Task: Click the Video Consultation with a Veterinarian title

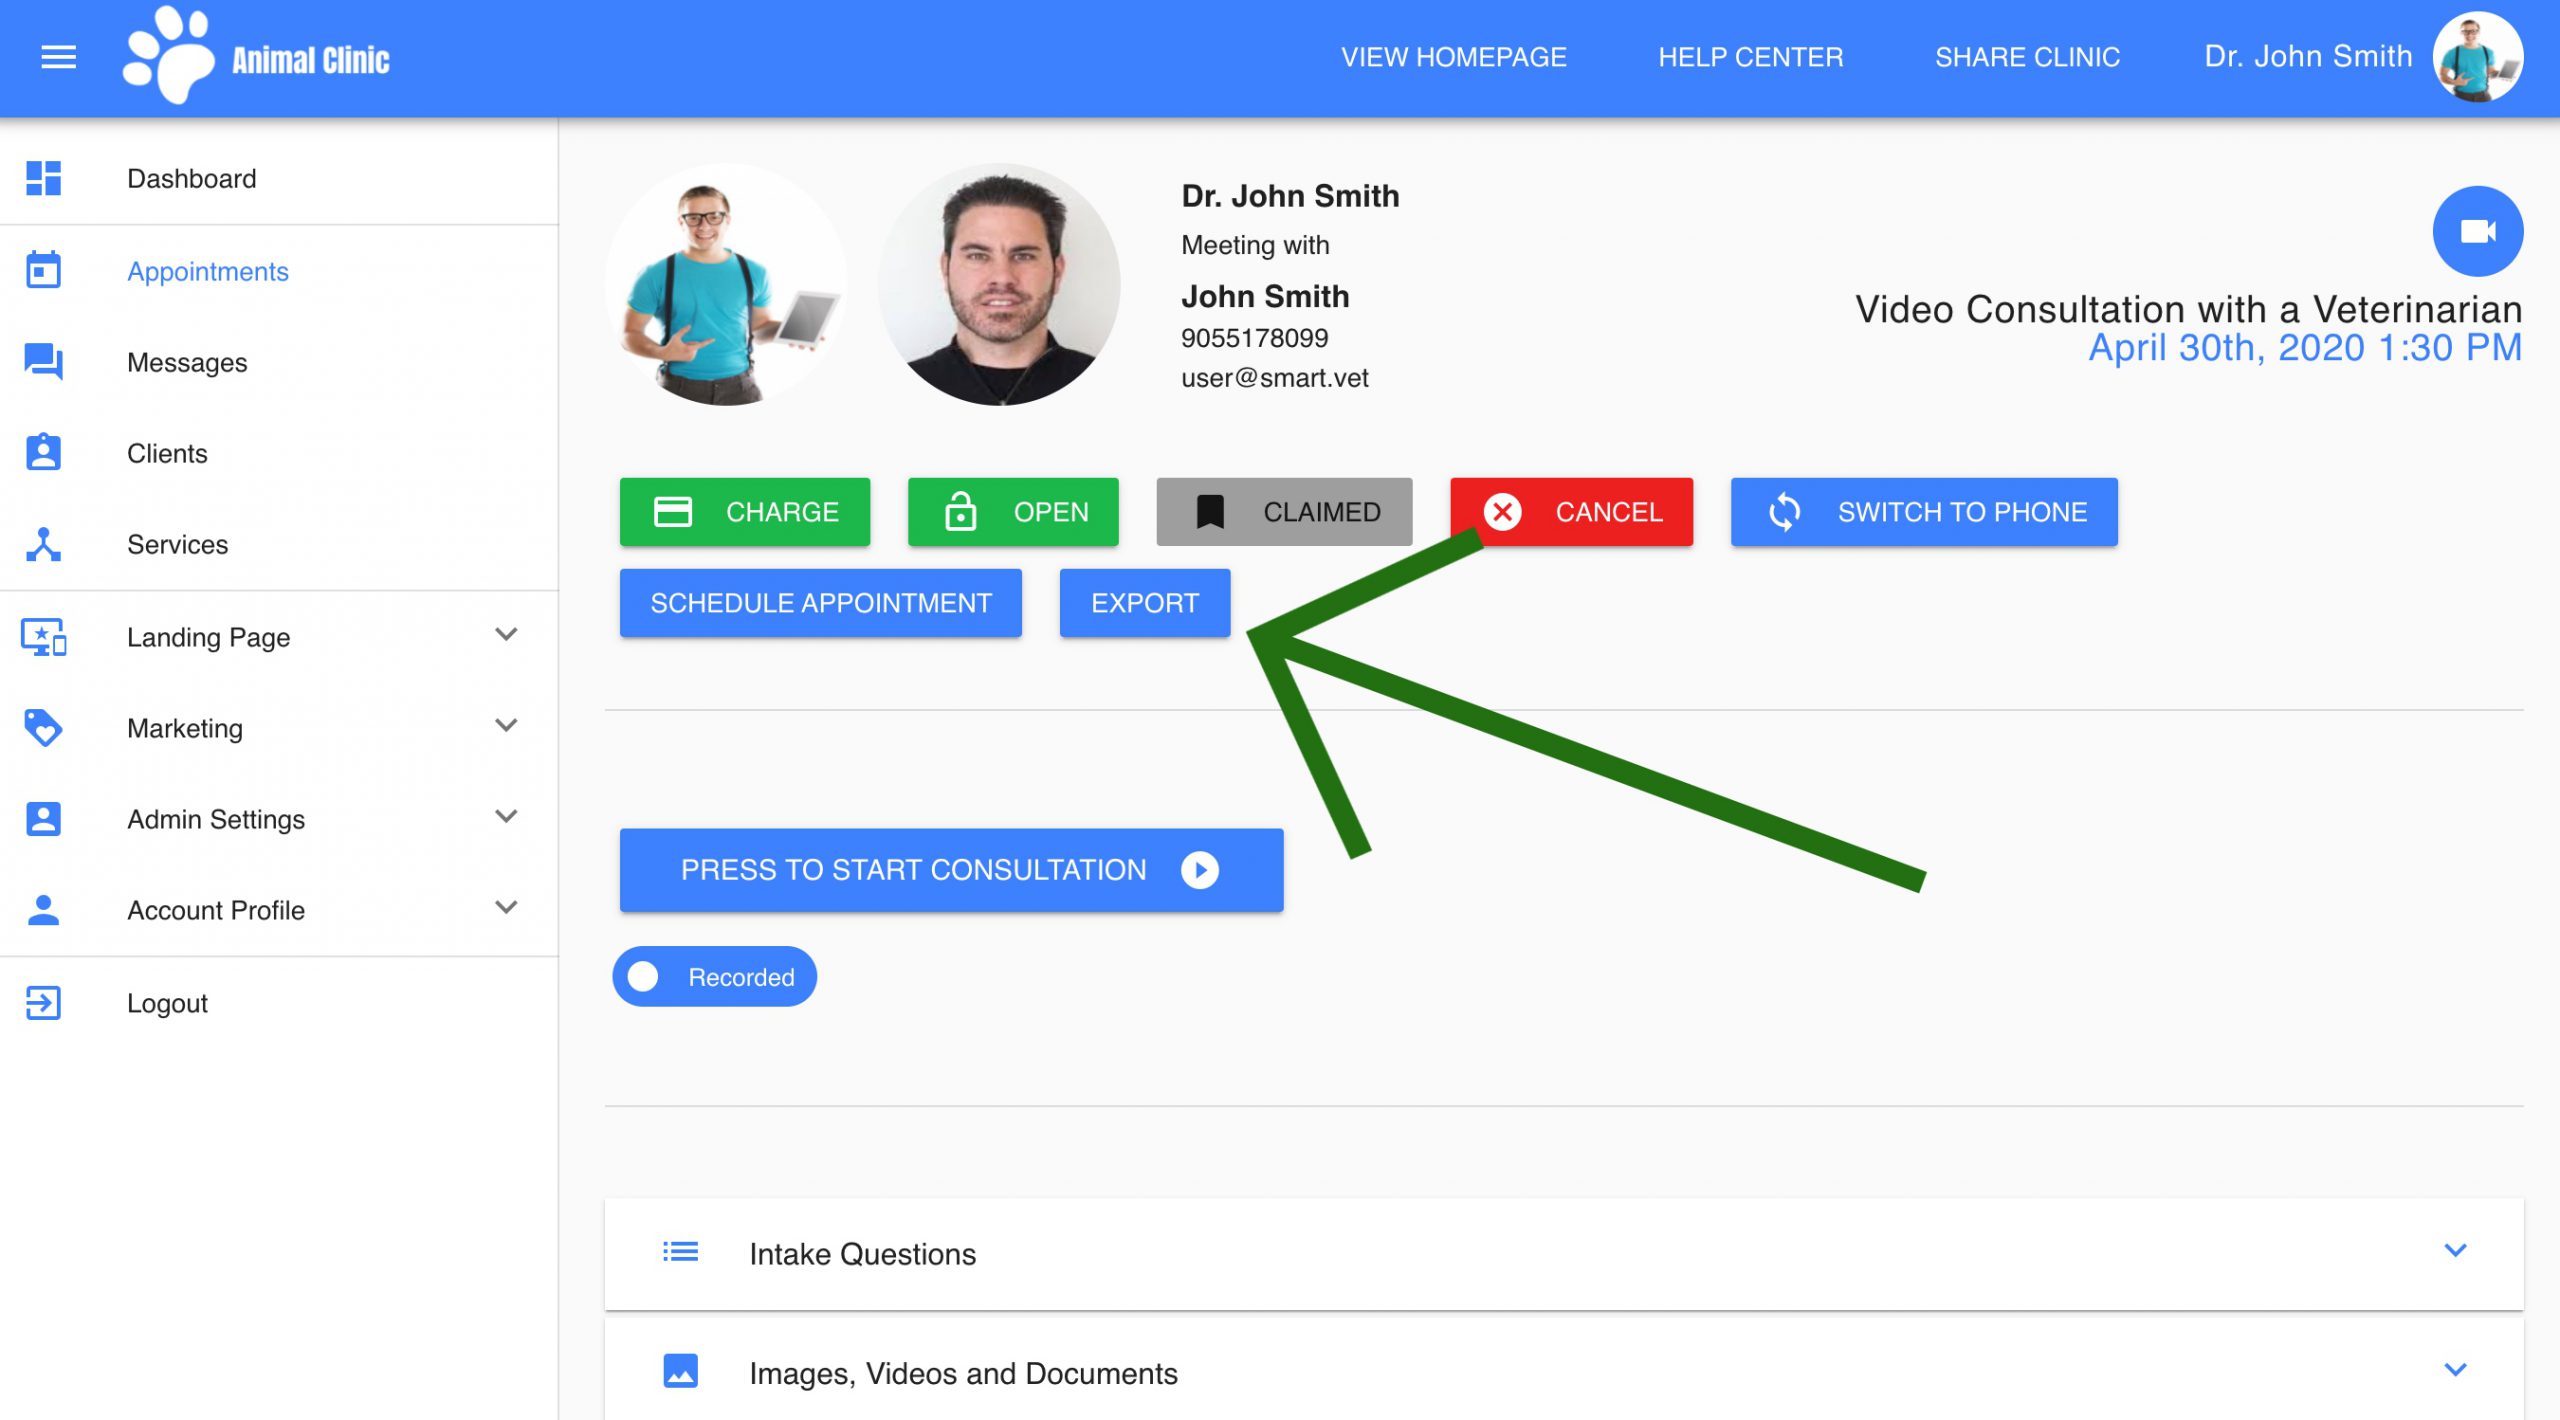Action: tap(2188, 309)
